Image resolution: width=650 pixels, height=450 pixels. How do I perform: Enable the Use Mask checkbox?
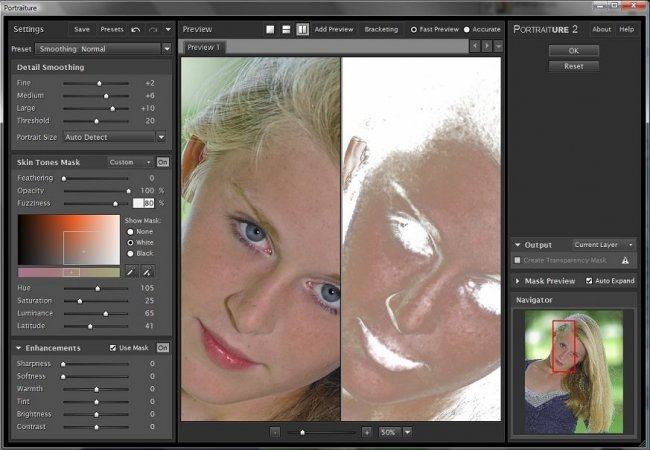pos(113,348)
